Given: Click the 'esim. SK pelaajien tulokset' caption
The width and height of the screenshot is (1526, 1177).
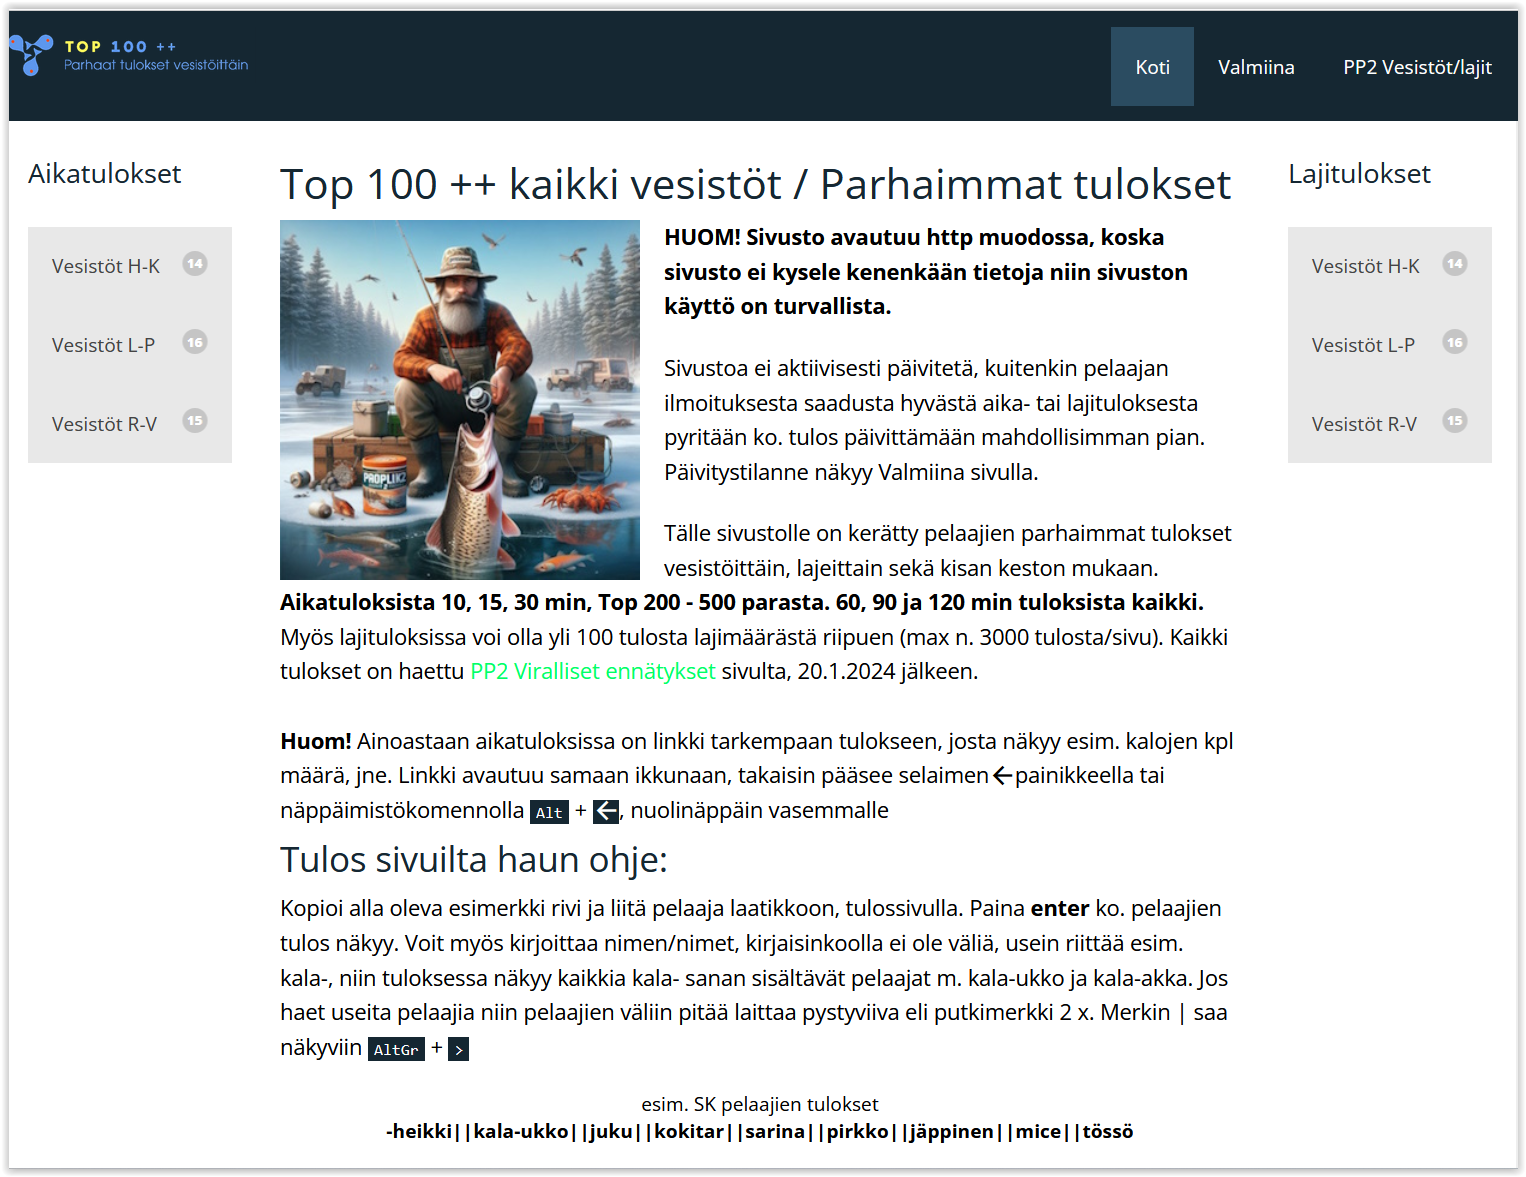Looking at the screenshot, I should 760,1104.
